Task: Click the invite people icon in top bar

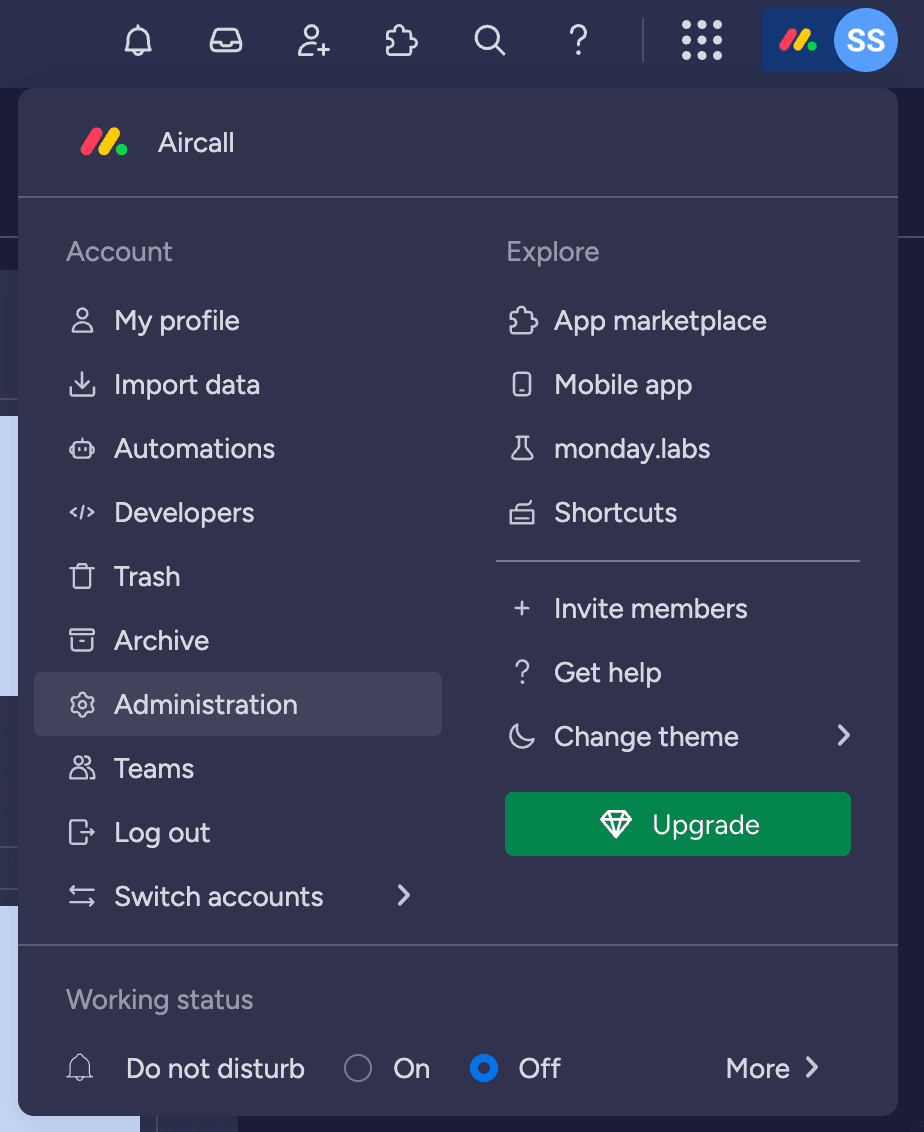Action: (x=313, y=41)
